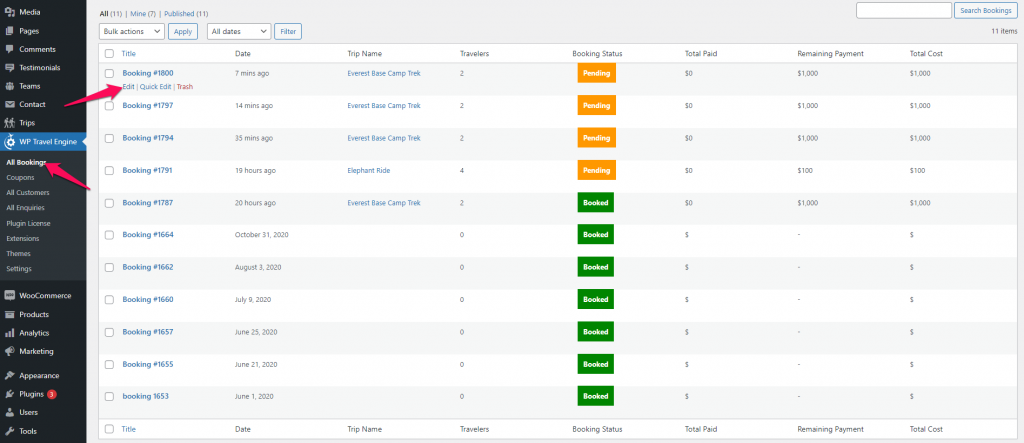
Task: Click the Plugins update count badge
Action: pyautogui.click(x=52, y=394)
